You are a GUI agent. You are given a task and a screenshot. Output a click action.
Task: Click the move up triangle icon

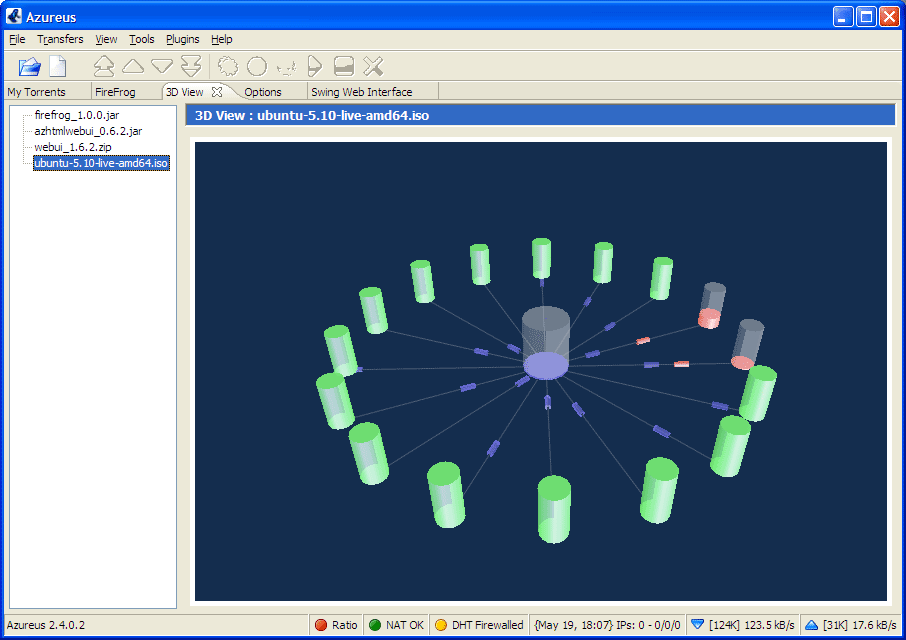click(x=133, y=66)
